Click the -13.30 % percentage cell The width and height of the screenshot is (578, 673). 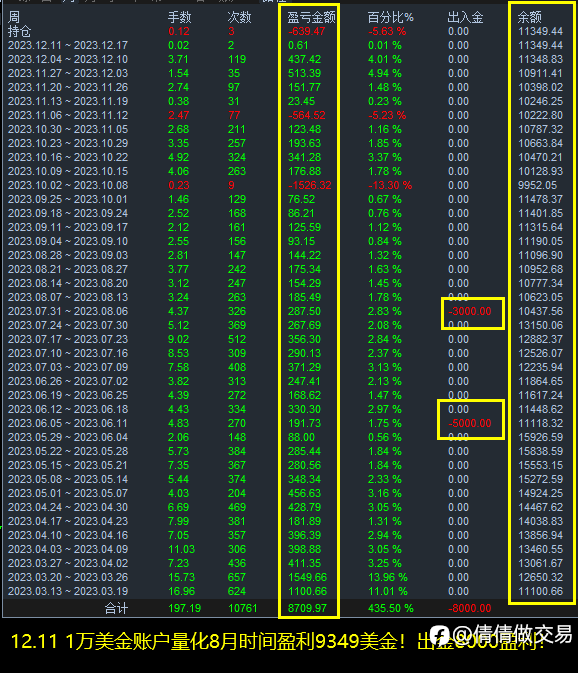[390, 185]
